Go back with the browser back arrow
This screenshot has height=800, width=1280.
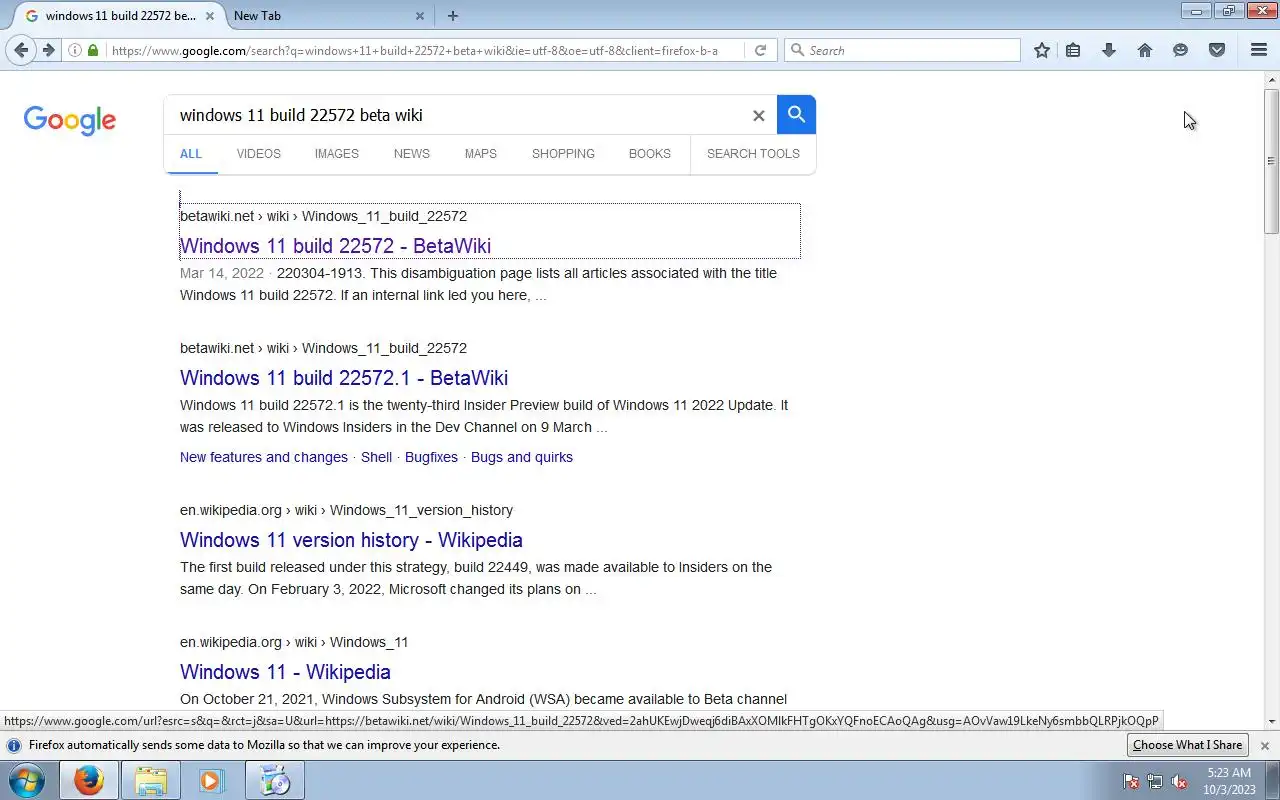coord(21,50)
